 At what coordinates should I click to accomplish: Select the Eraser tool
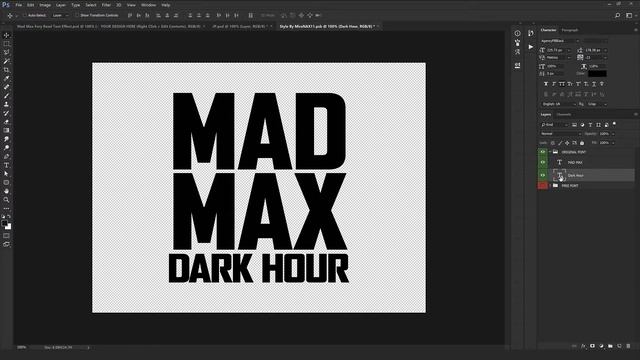(6, 122)
